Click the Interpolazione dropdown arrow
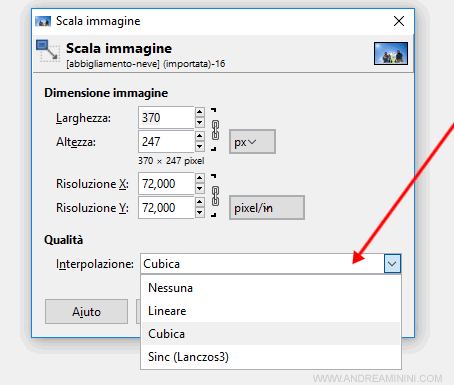This screenshot has height=385, width=454. pos(392,264)
